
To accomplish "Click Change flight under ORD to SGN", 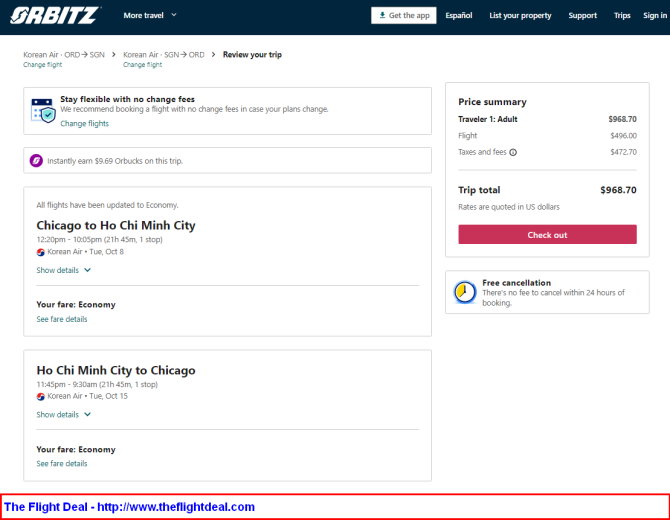I will coord(43,65).
